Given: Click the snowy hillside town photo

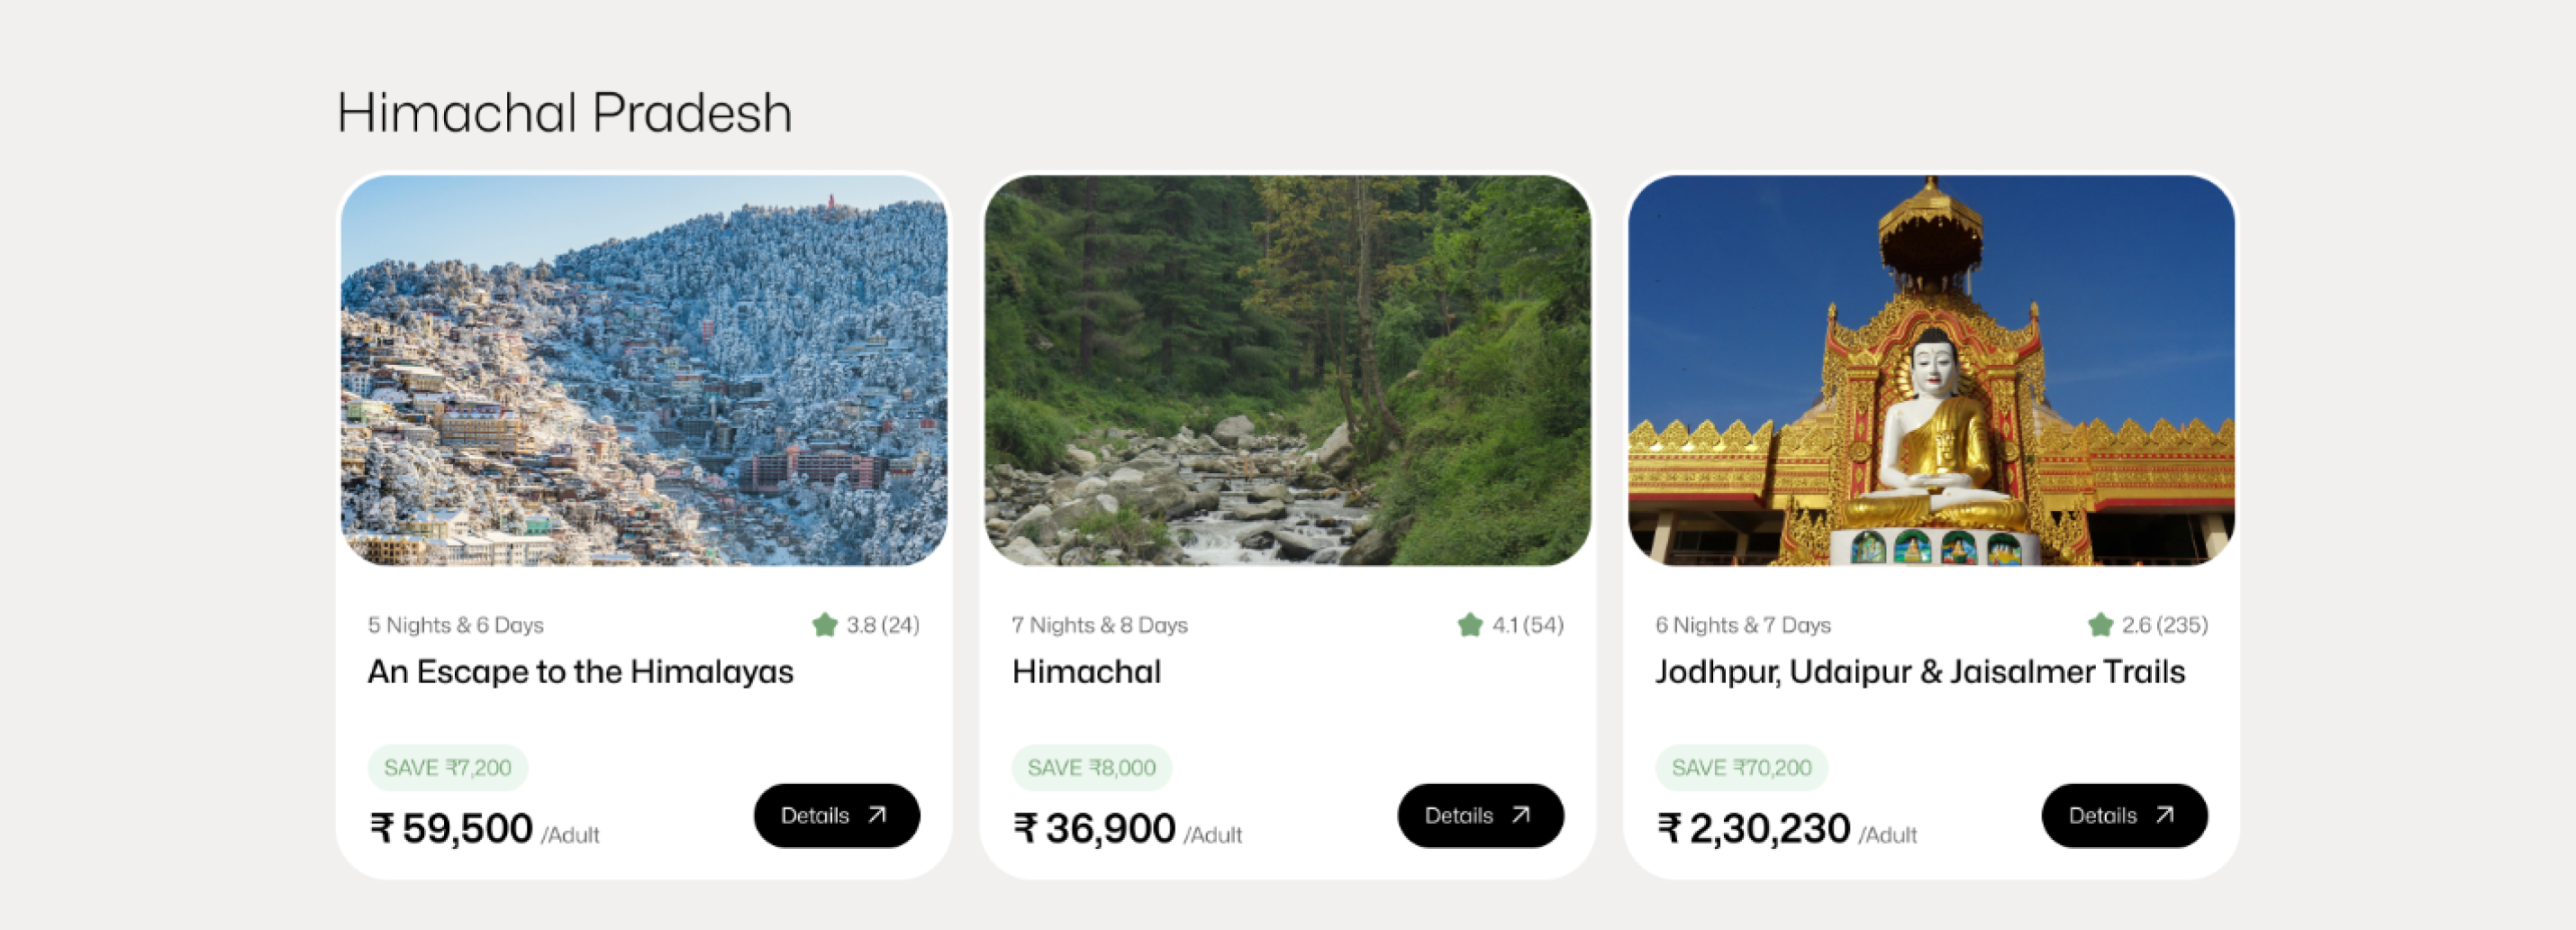Looking at the screenshot, I should coord(644,370).
